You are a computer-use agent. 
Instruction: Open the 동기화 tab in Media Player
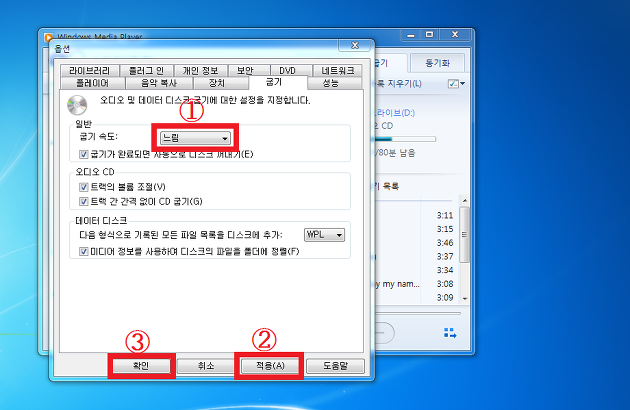(x=438, y=63)
